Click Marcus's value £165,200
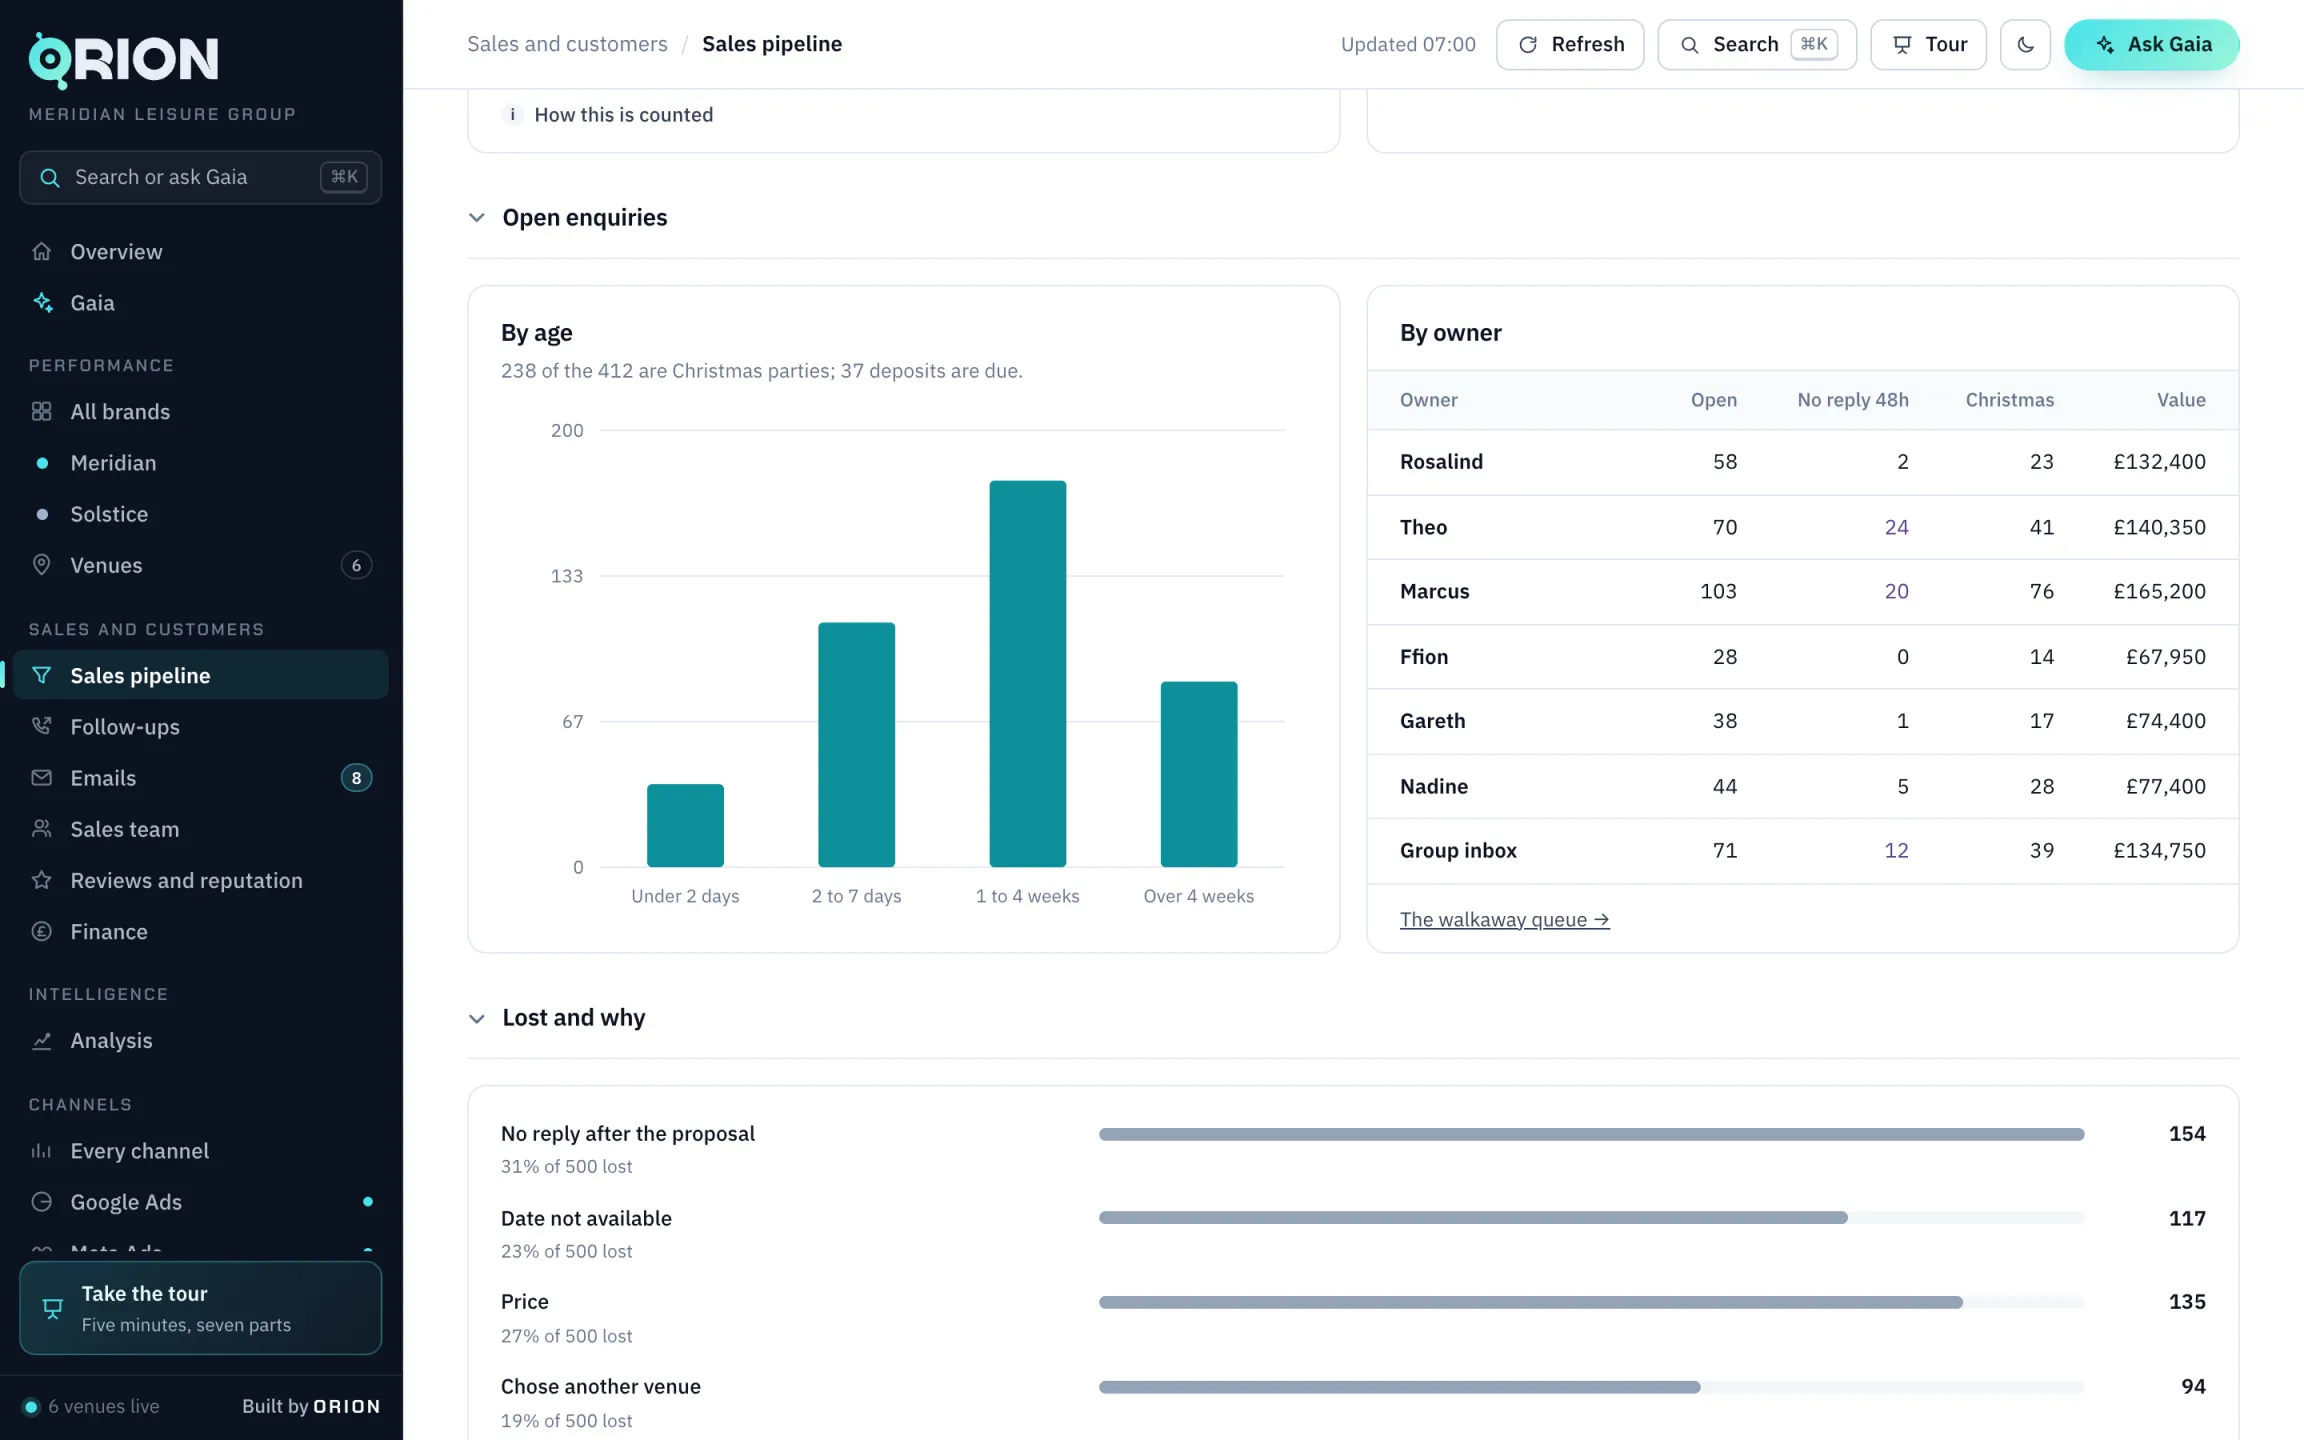 coord(2159,591)
